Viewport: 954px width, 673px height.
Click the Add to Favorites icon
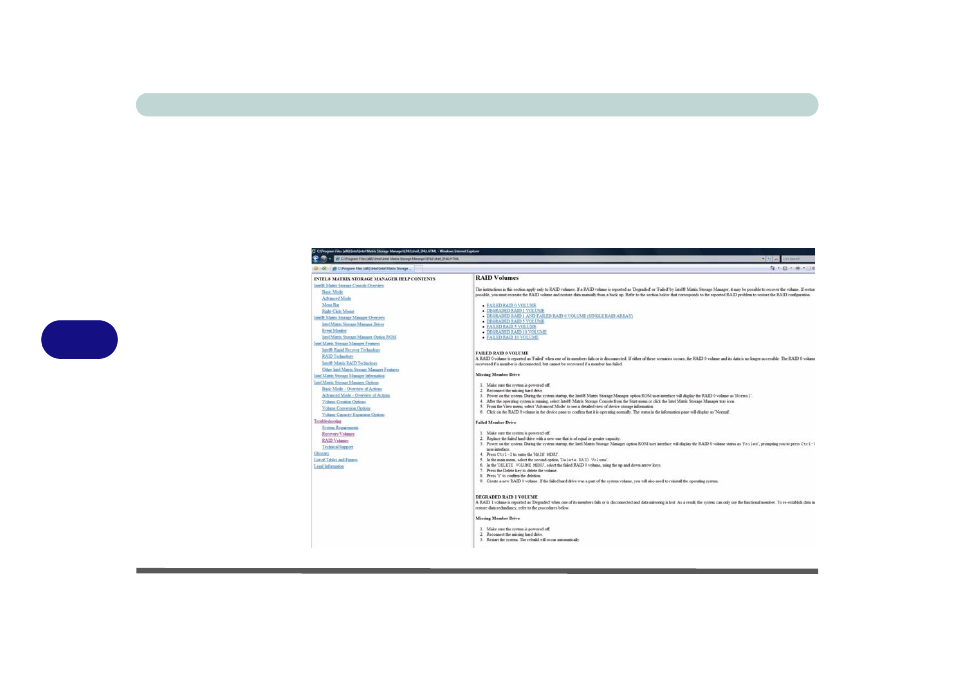pos(324,268)
